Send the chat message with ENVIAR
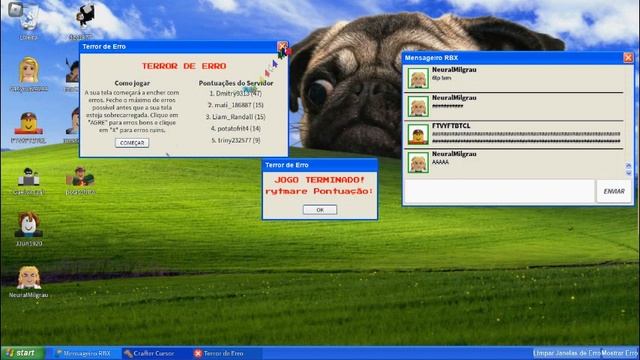Screen dimensions: 640x360 tap(614, 191)
